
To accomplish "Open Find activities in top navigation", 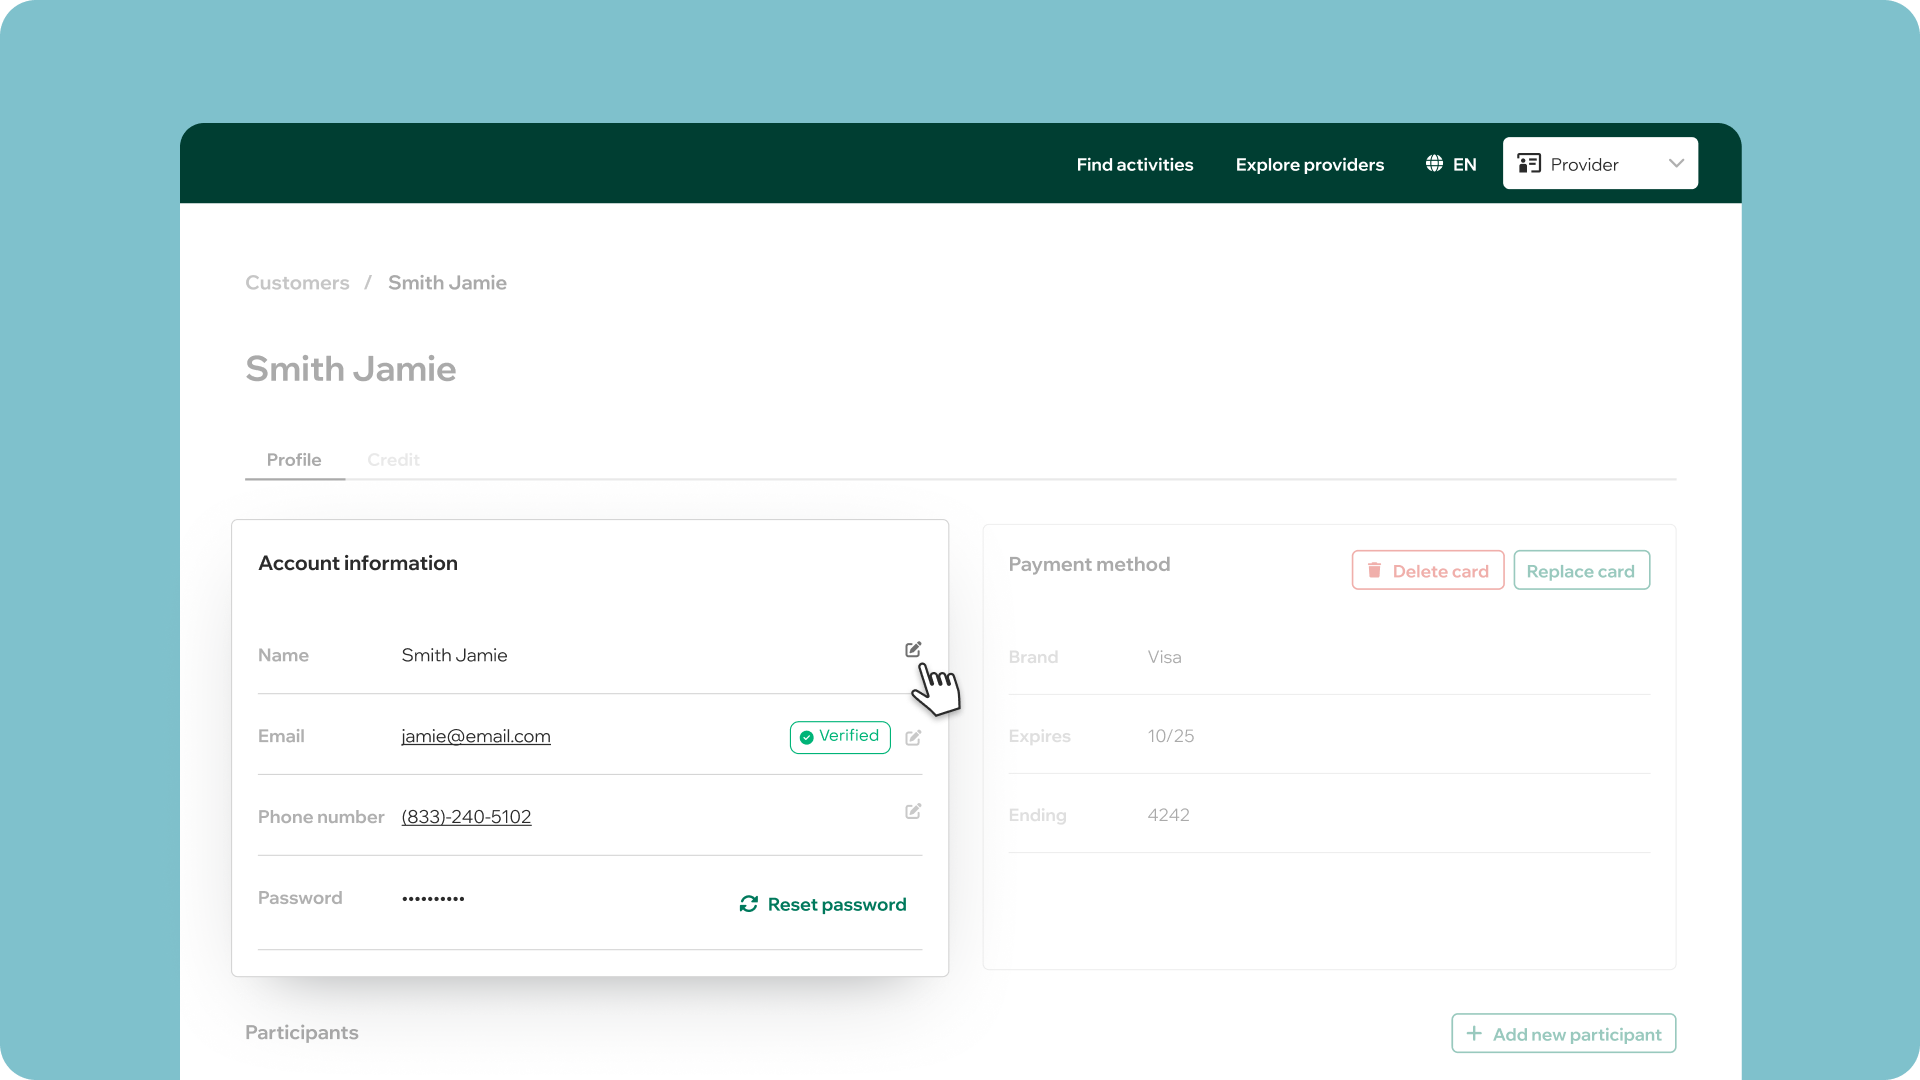I will point(1134,165).
